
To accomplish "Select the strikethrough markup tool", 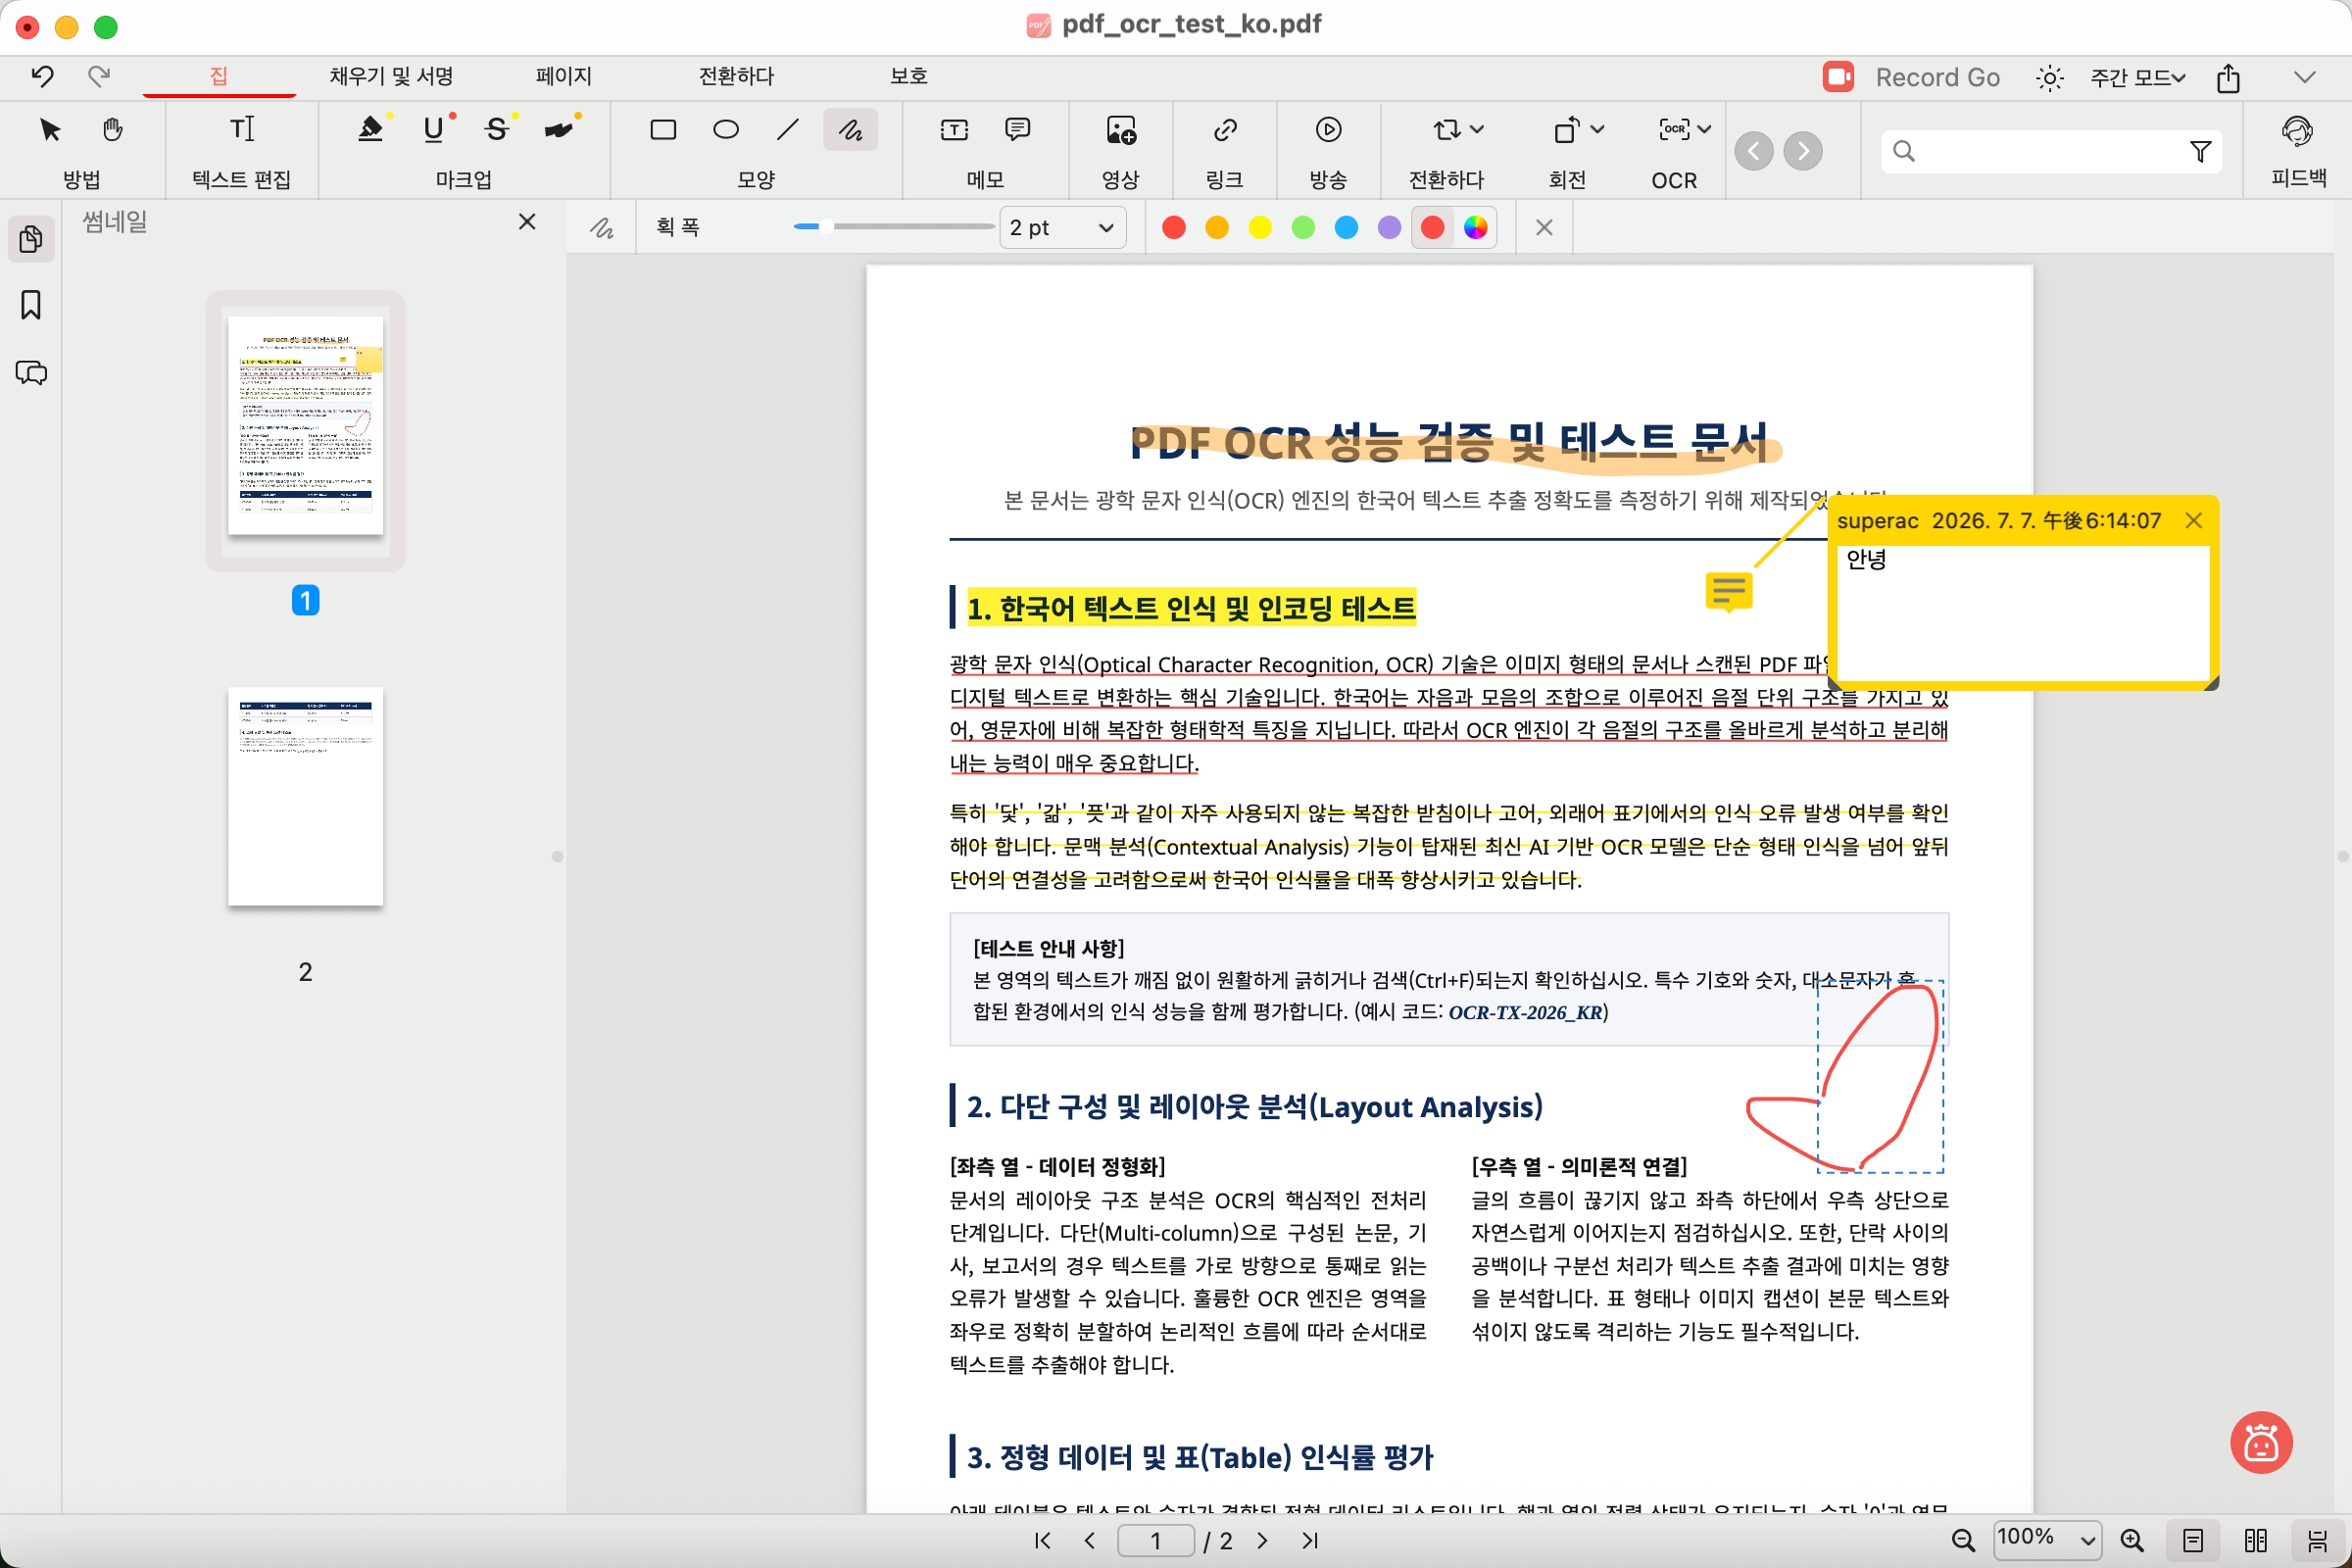I will click(x=497, y=130).
